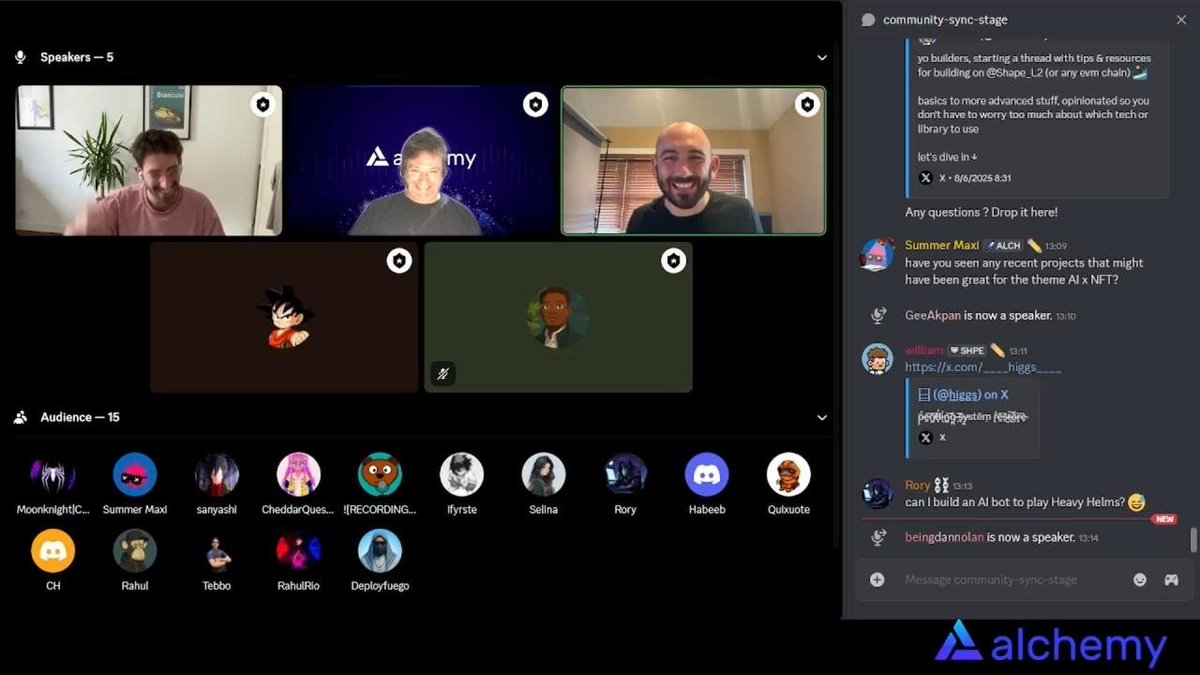Viewport: 1200px width, 675px height.
Task: Click the muted microphone icon on speaker tile
Action: [x=442, y=374]
